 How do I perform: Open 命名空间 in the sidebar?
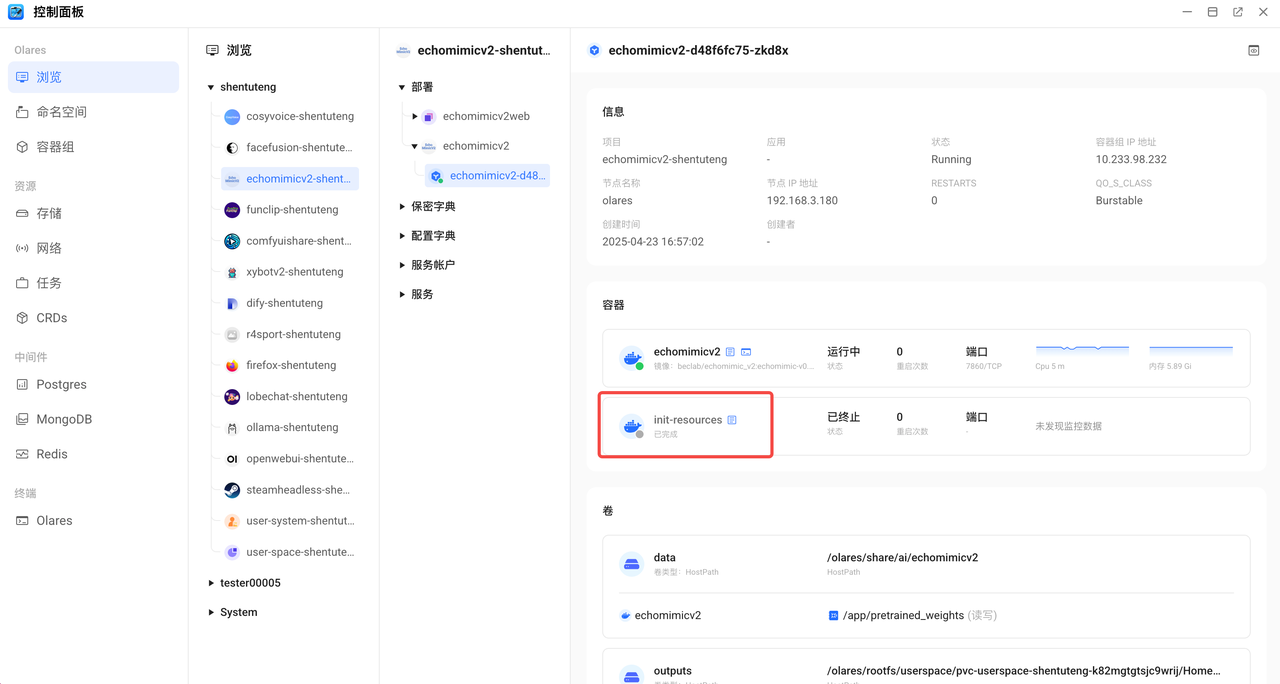61,112
